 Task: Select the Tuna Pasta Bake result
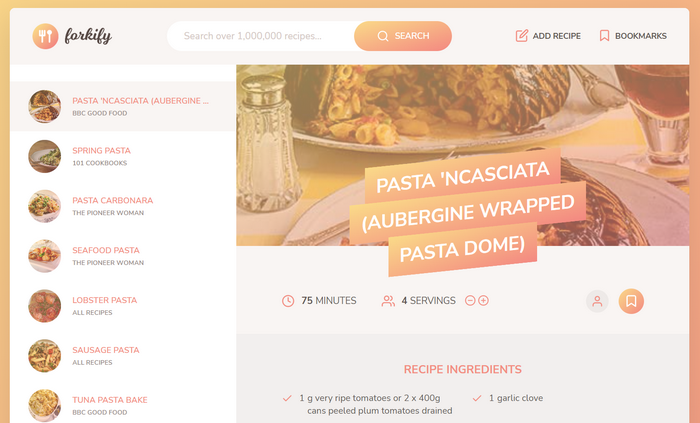123,406
